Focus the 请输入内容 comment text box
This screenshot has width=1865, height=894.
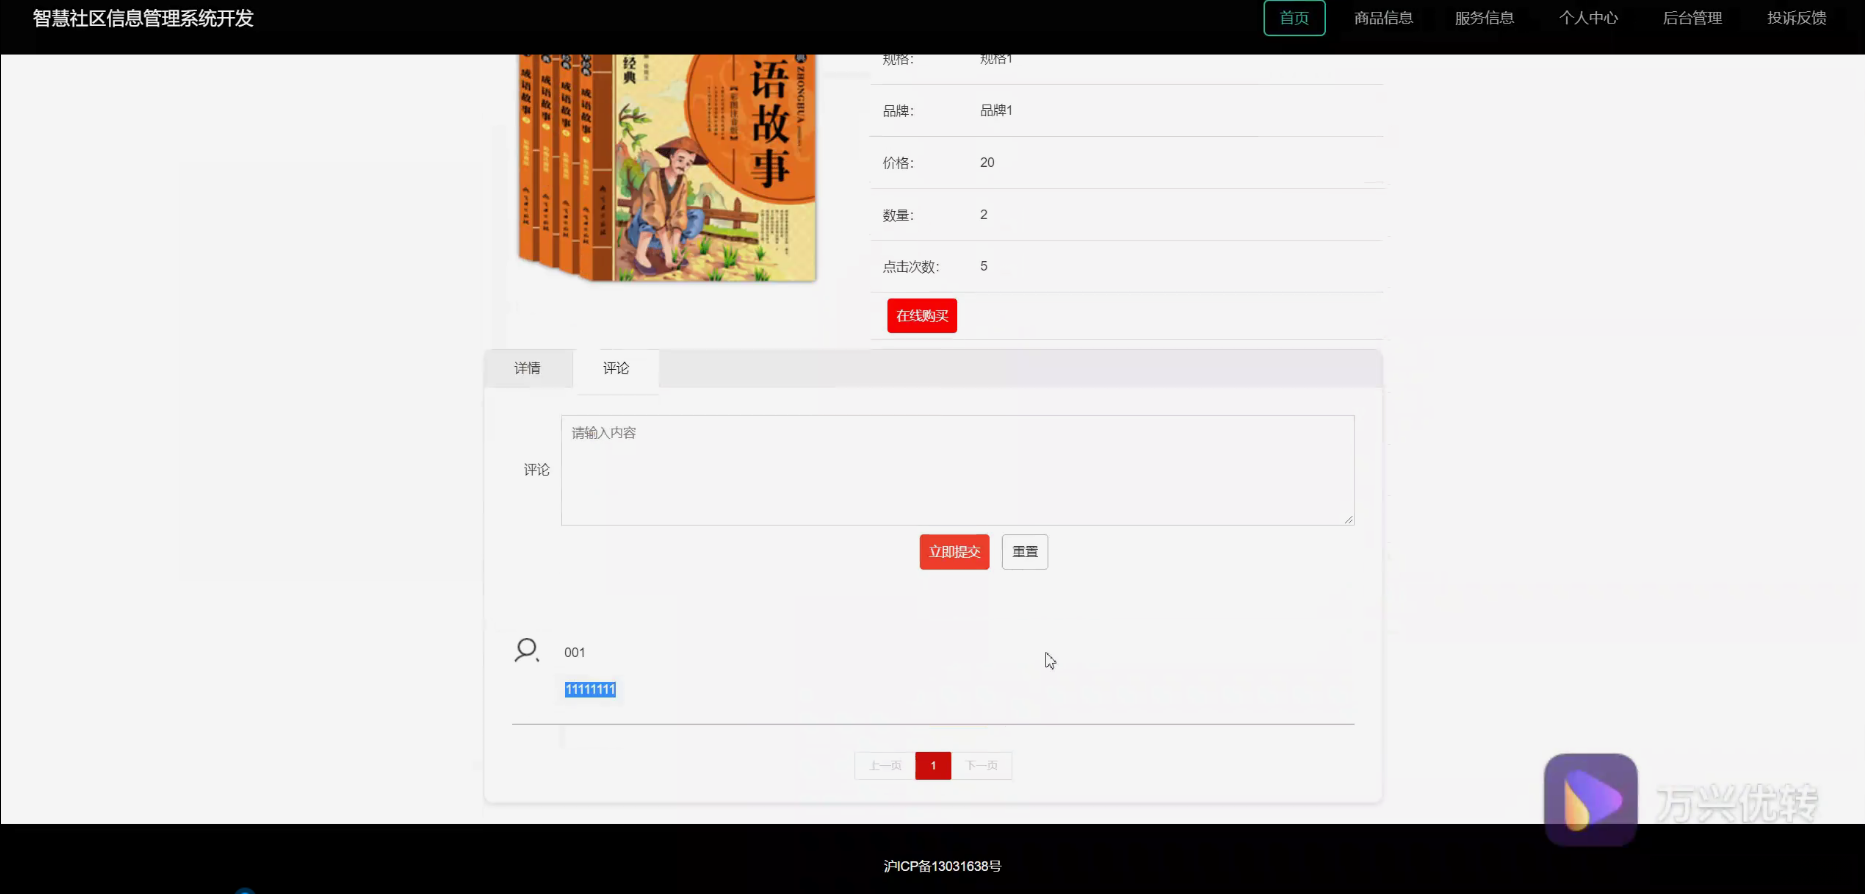point(957,470)
